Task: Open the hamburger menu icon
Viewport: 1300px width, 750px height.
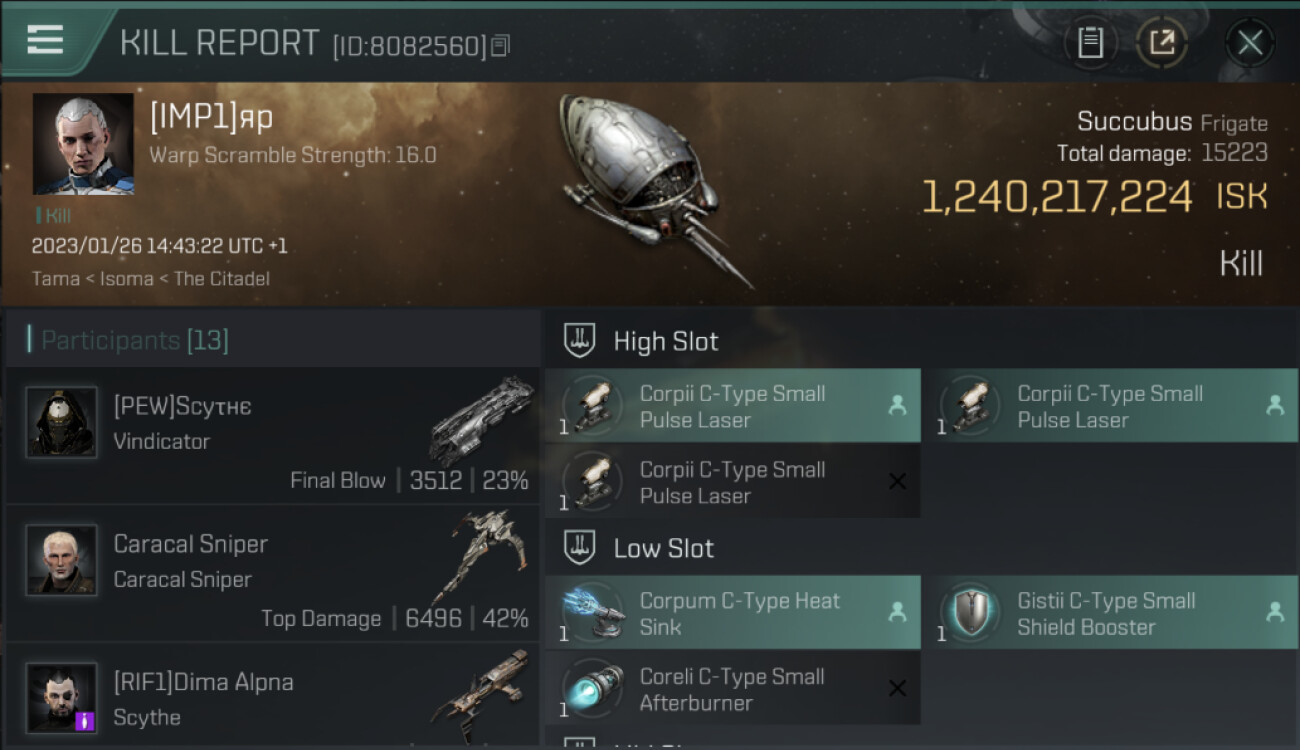Action: [45, 40]
